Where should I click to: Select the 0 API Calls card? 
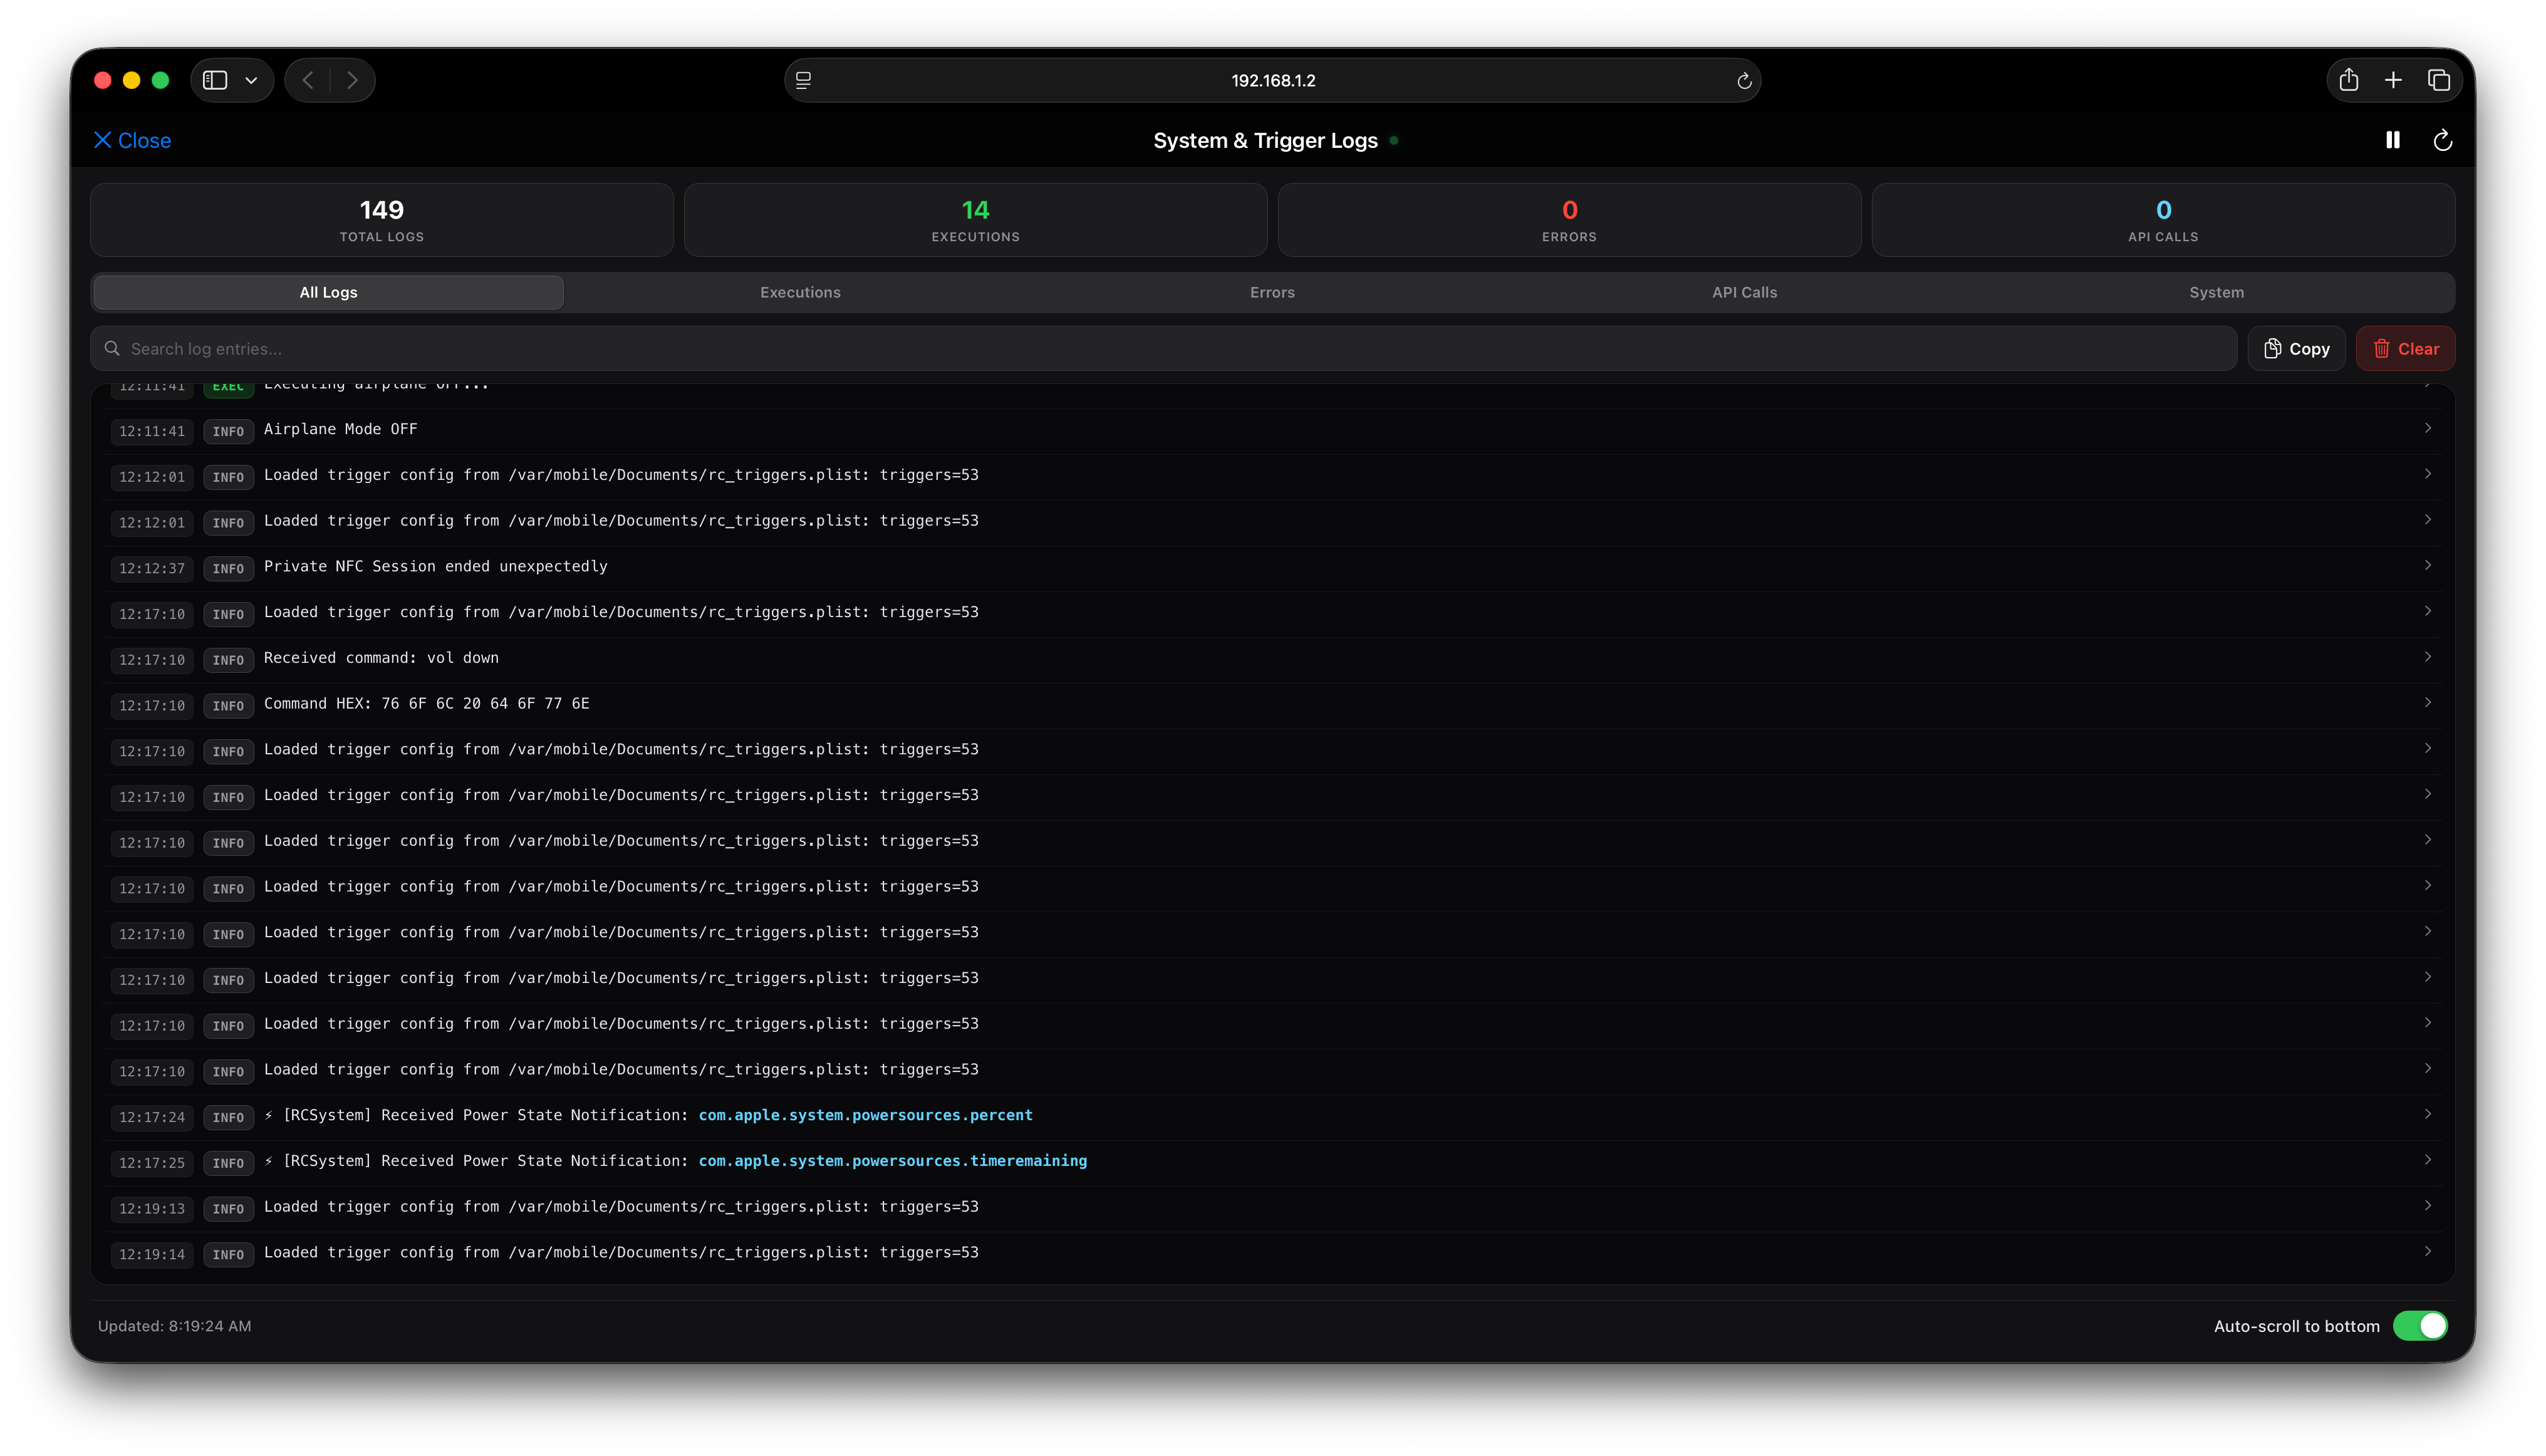[x=2163, y=220]
